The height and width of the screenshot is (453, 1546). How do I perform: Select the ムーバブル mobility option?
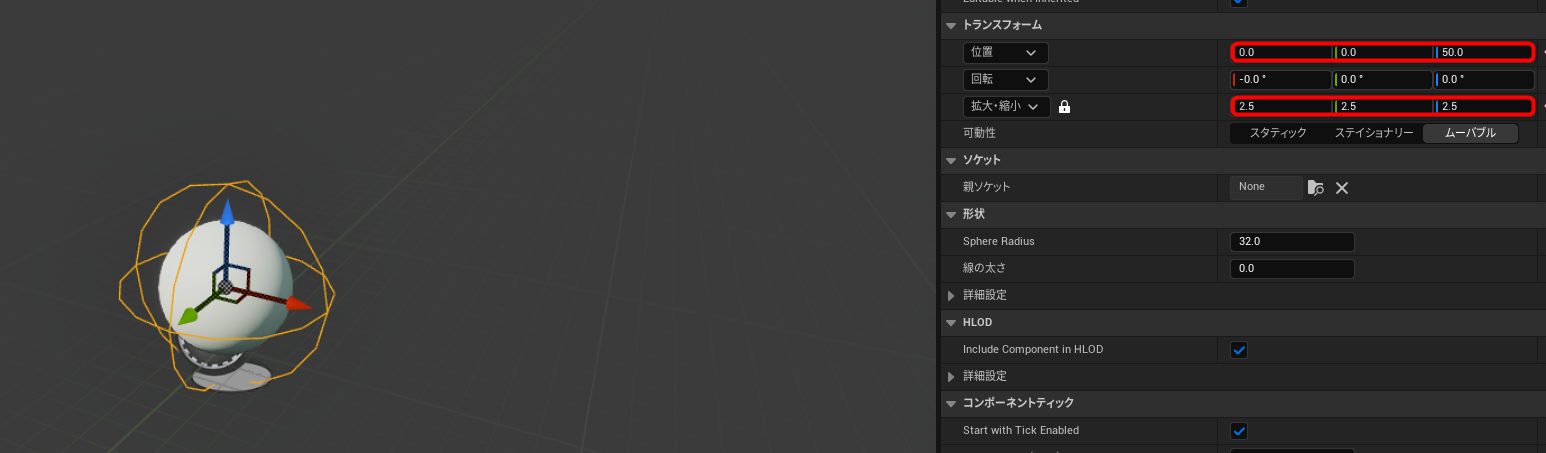click(x=1470, y=133)
